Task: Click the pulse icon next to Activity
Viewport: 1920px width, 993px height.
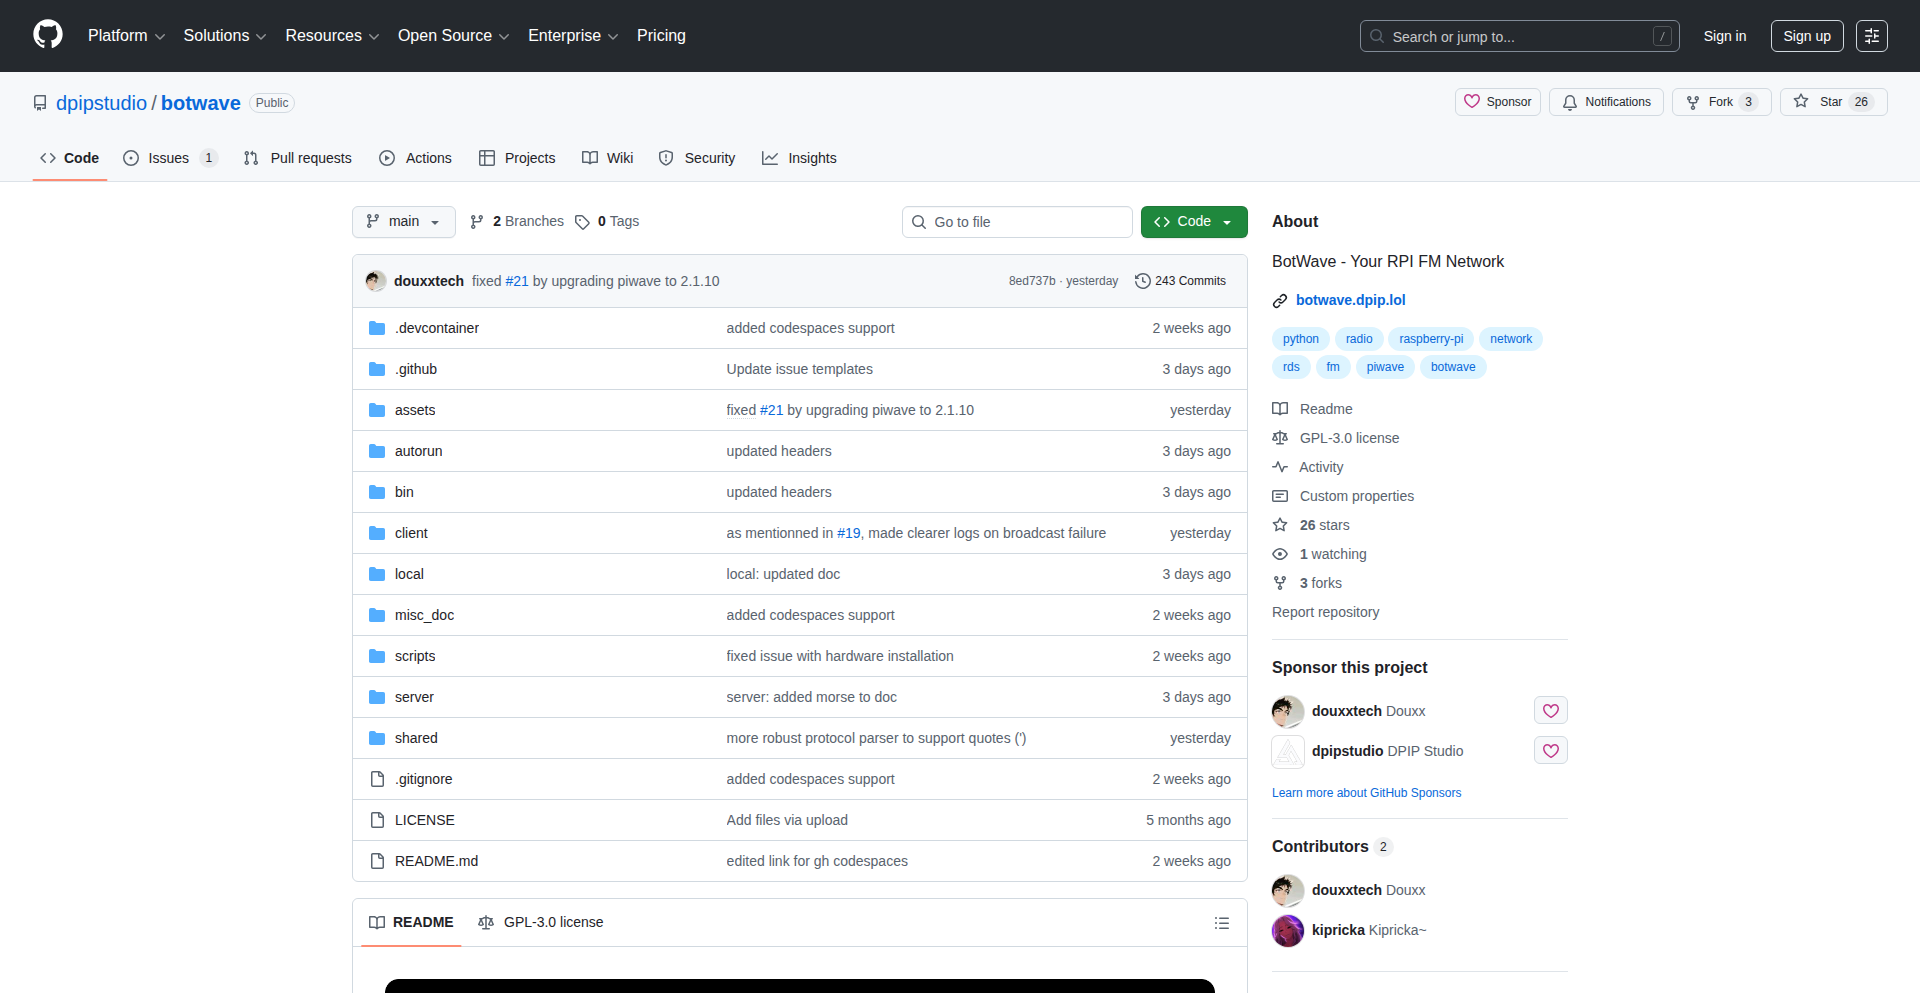Action: click(x=1280, y=467)
